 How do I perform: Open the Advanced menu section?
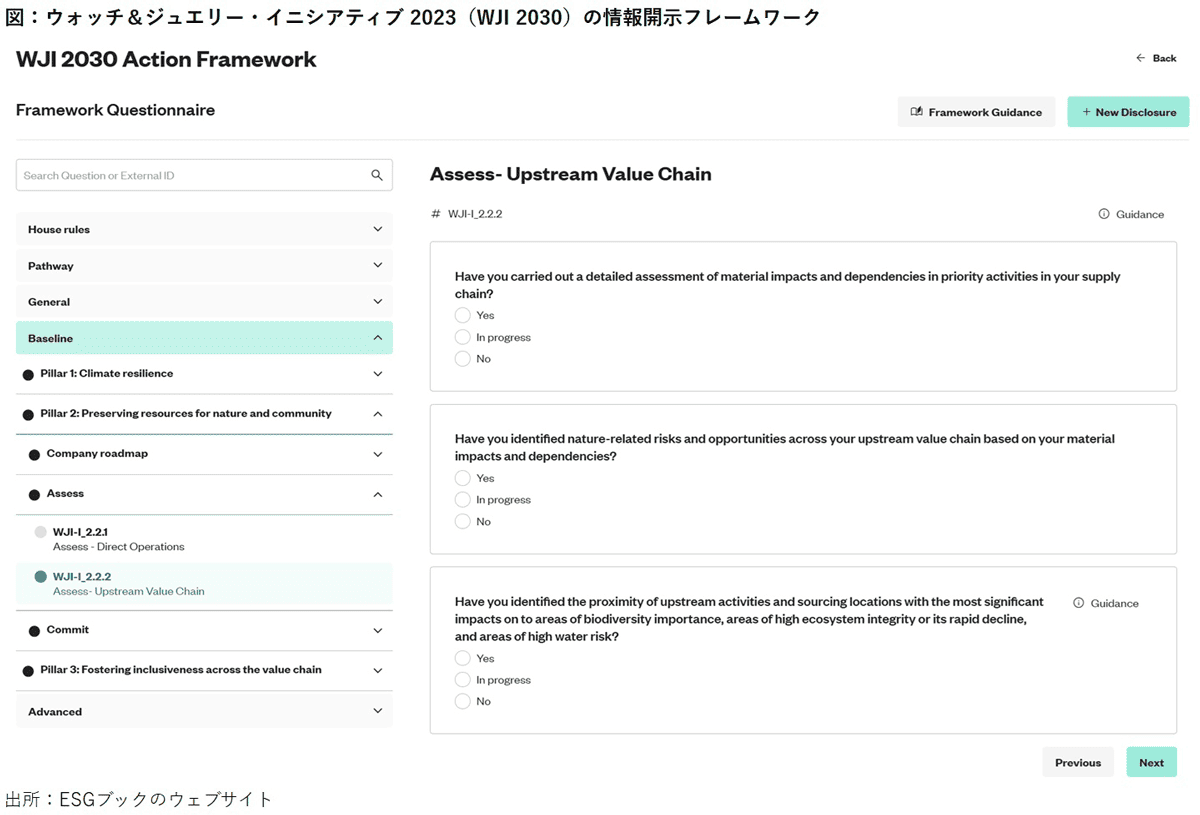pyautogui.click(x=204, y=711)
